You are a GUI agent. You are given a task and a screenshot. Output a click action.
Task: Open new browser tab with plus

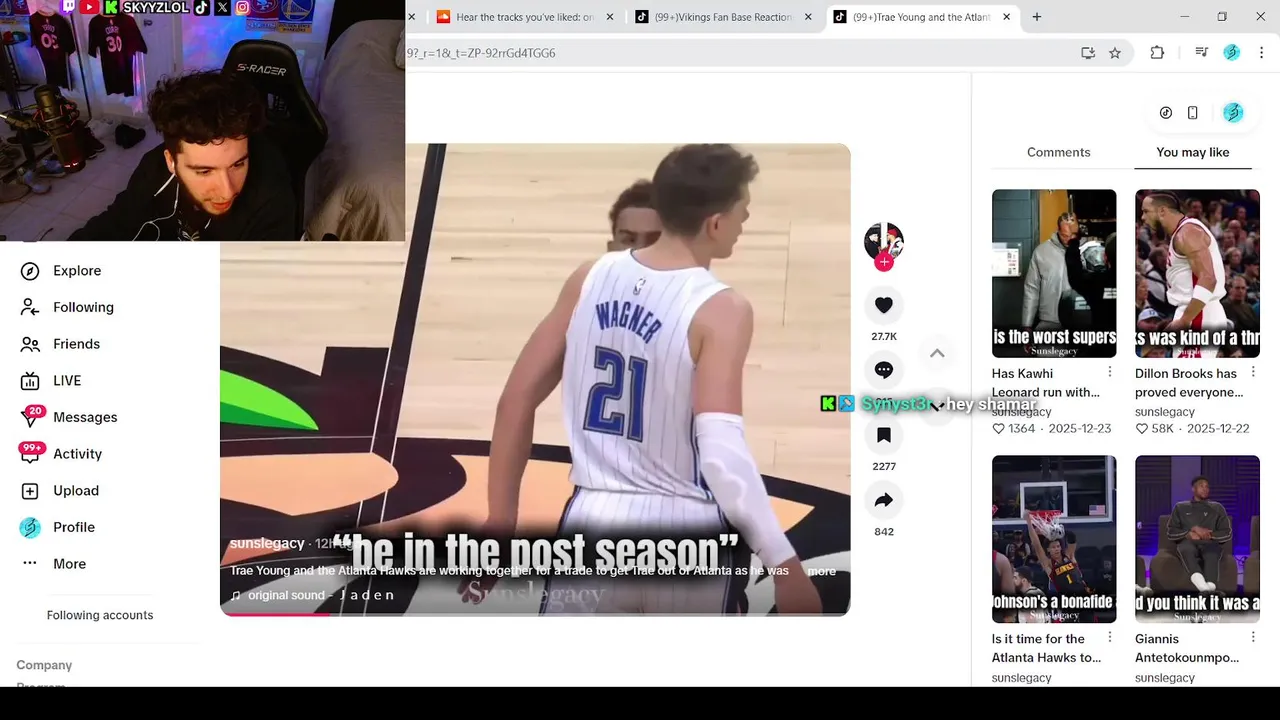(1037, 17)
